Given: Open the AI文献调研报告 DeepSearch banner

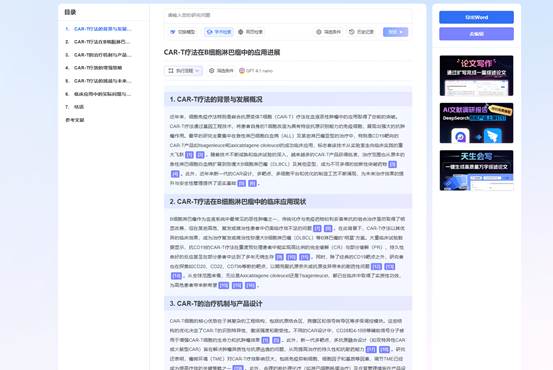Looking at the screenshot, I should [476, 123].
